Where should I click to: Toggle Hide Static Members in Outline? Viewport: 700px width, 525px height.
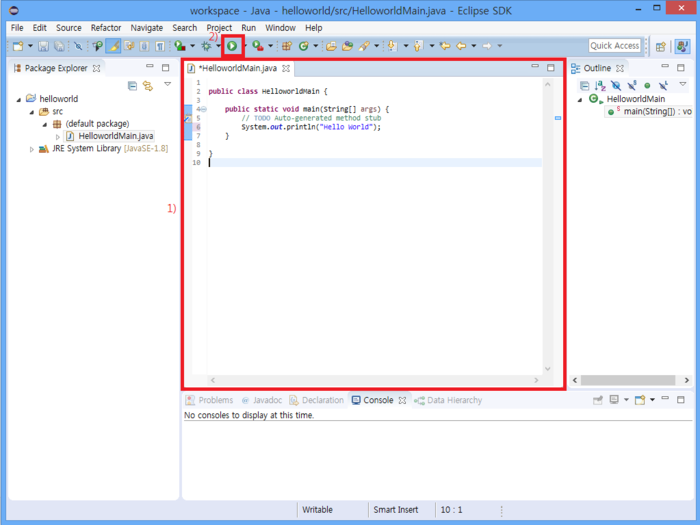[632, 85]
